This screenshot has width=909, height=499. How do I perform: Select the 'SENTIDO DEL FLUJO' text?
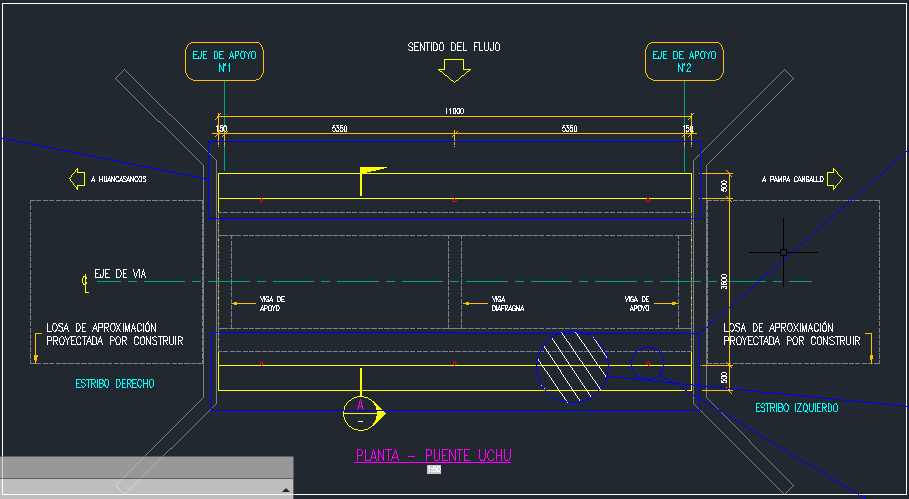pos(454,47)
